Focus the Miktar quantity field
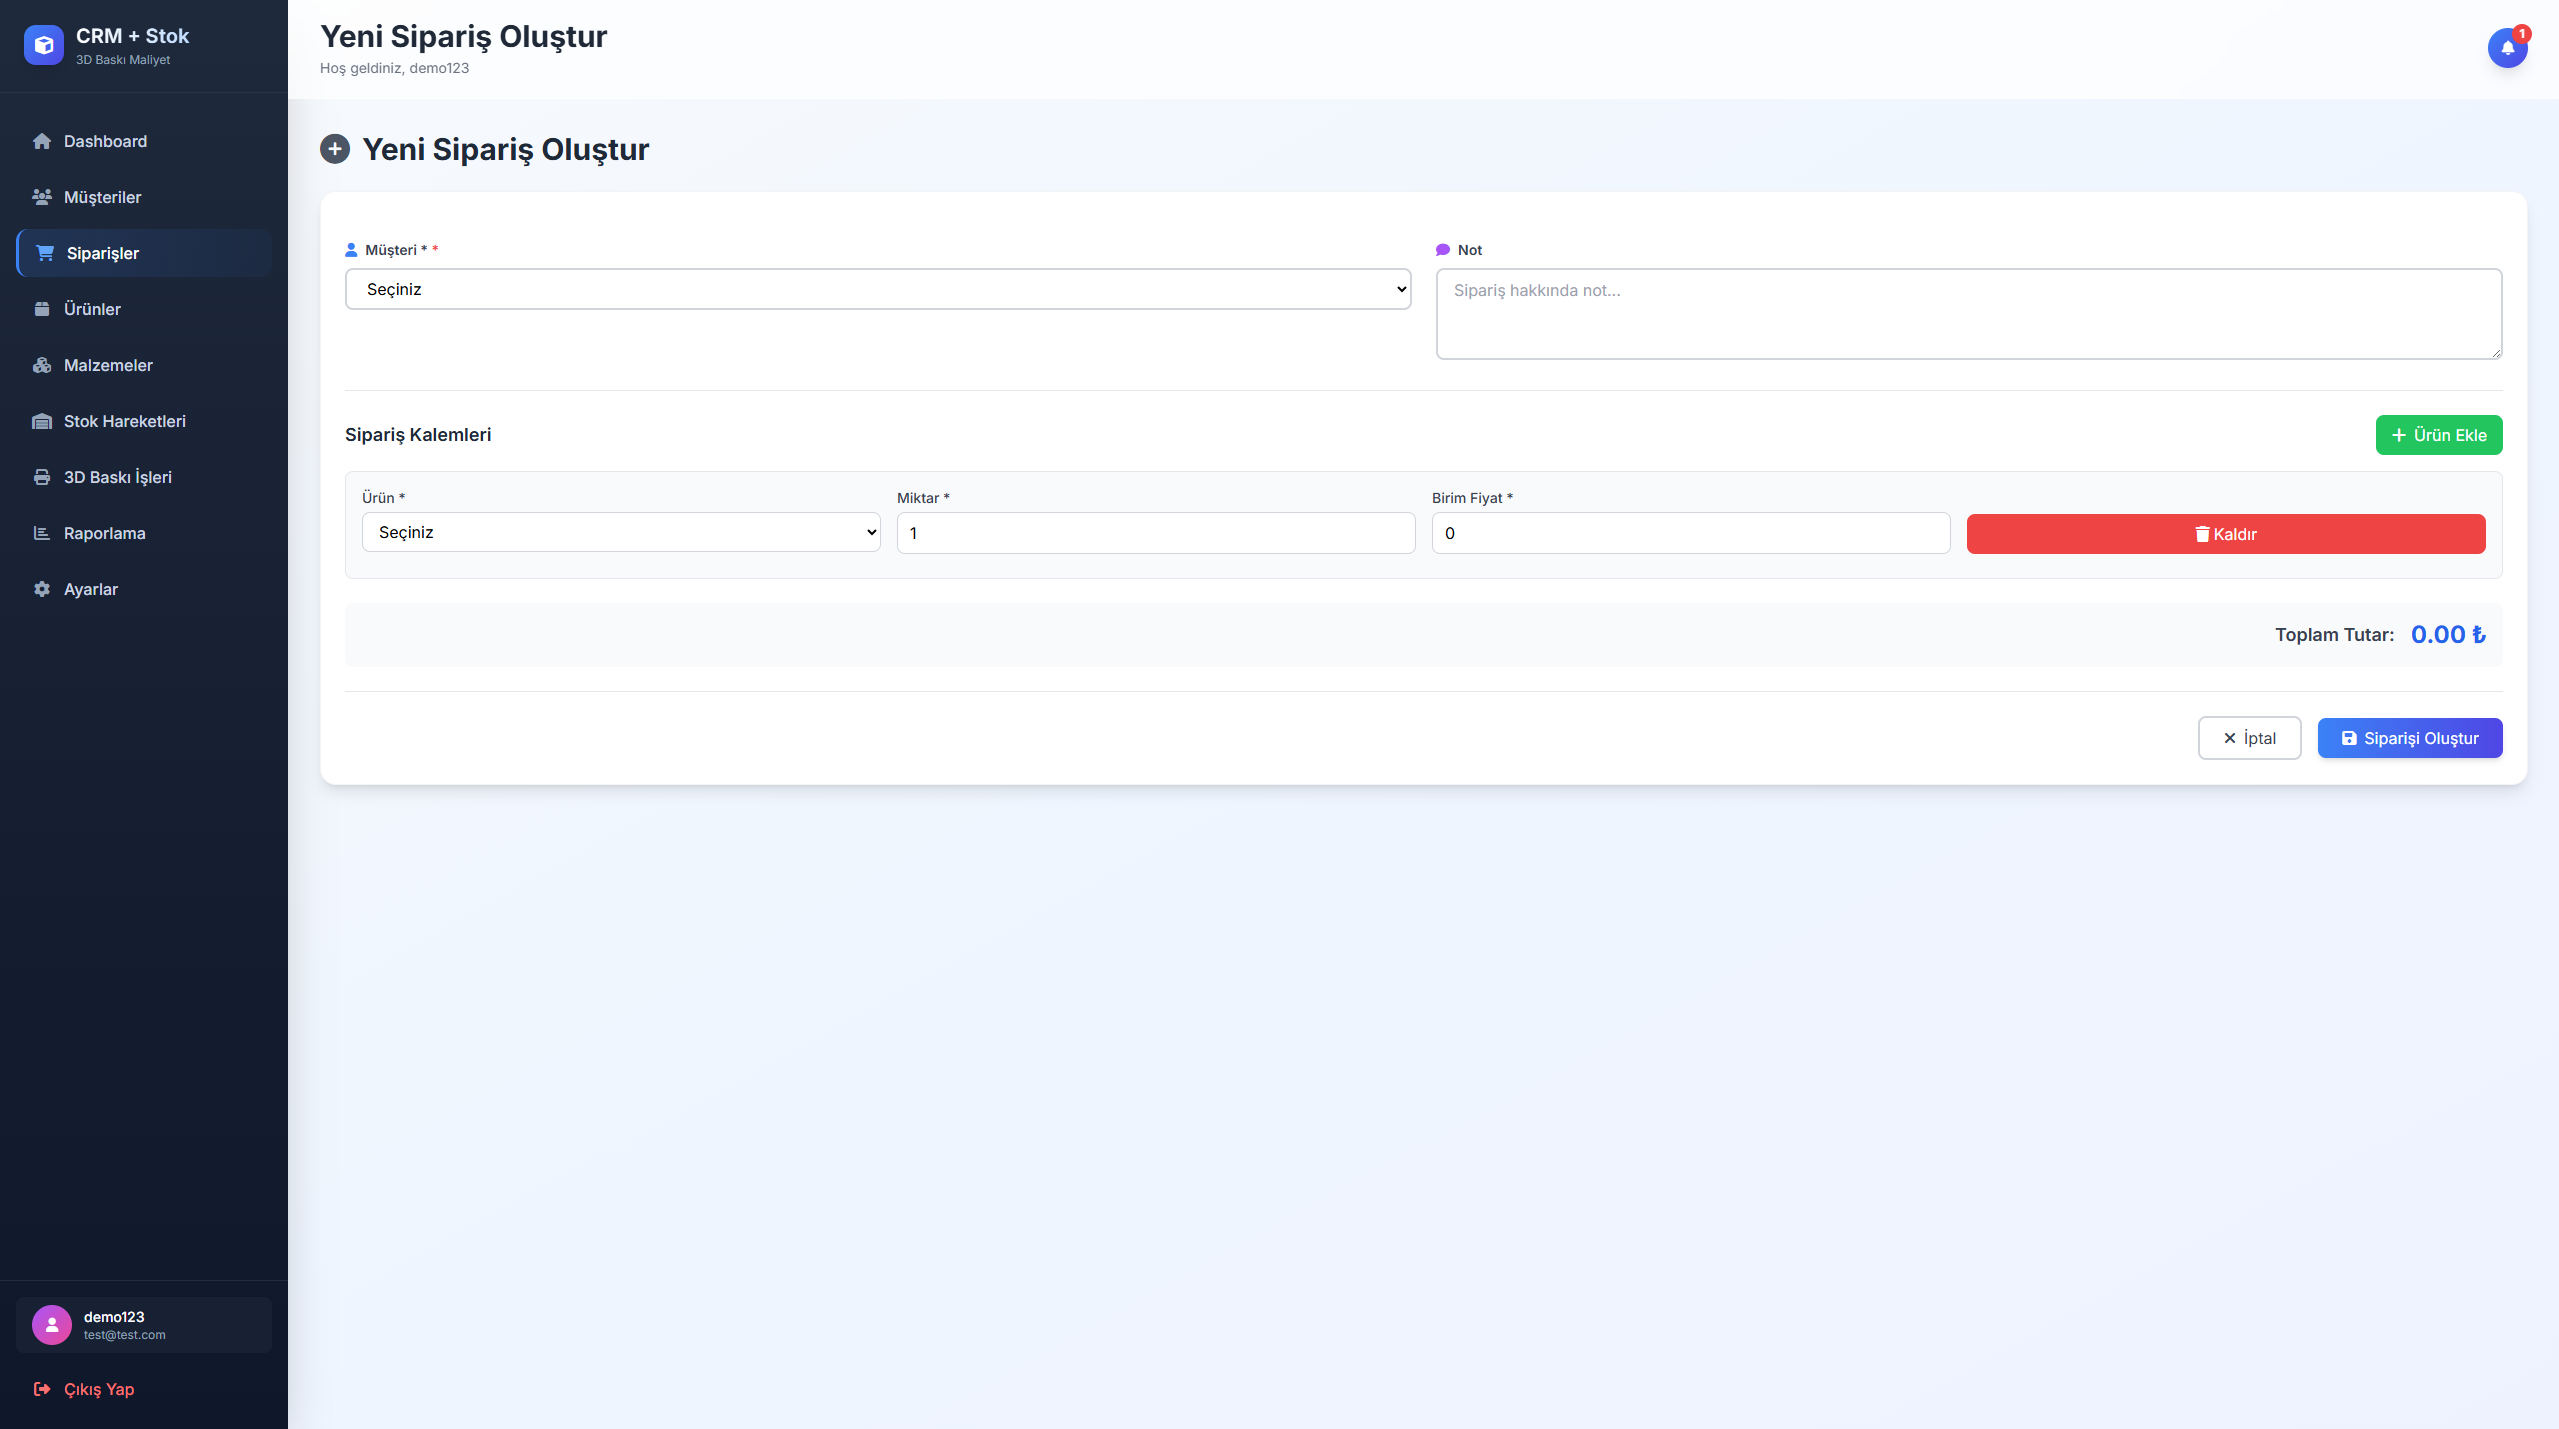 click(1155, 533)
